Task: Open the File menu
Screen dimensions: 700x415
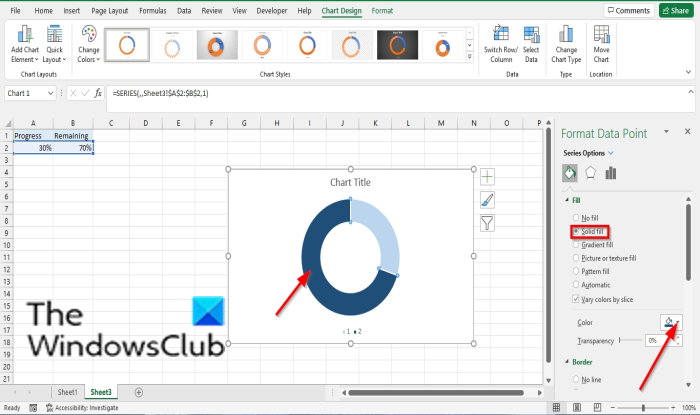Action: [x=15, y=11]
